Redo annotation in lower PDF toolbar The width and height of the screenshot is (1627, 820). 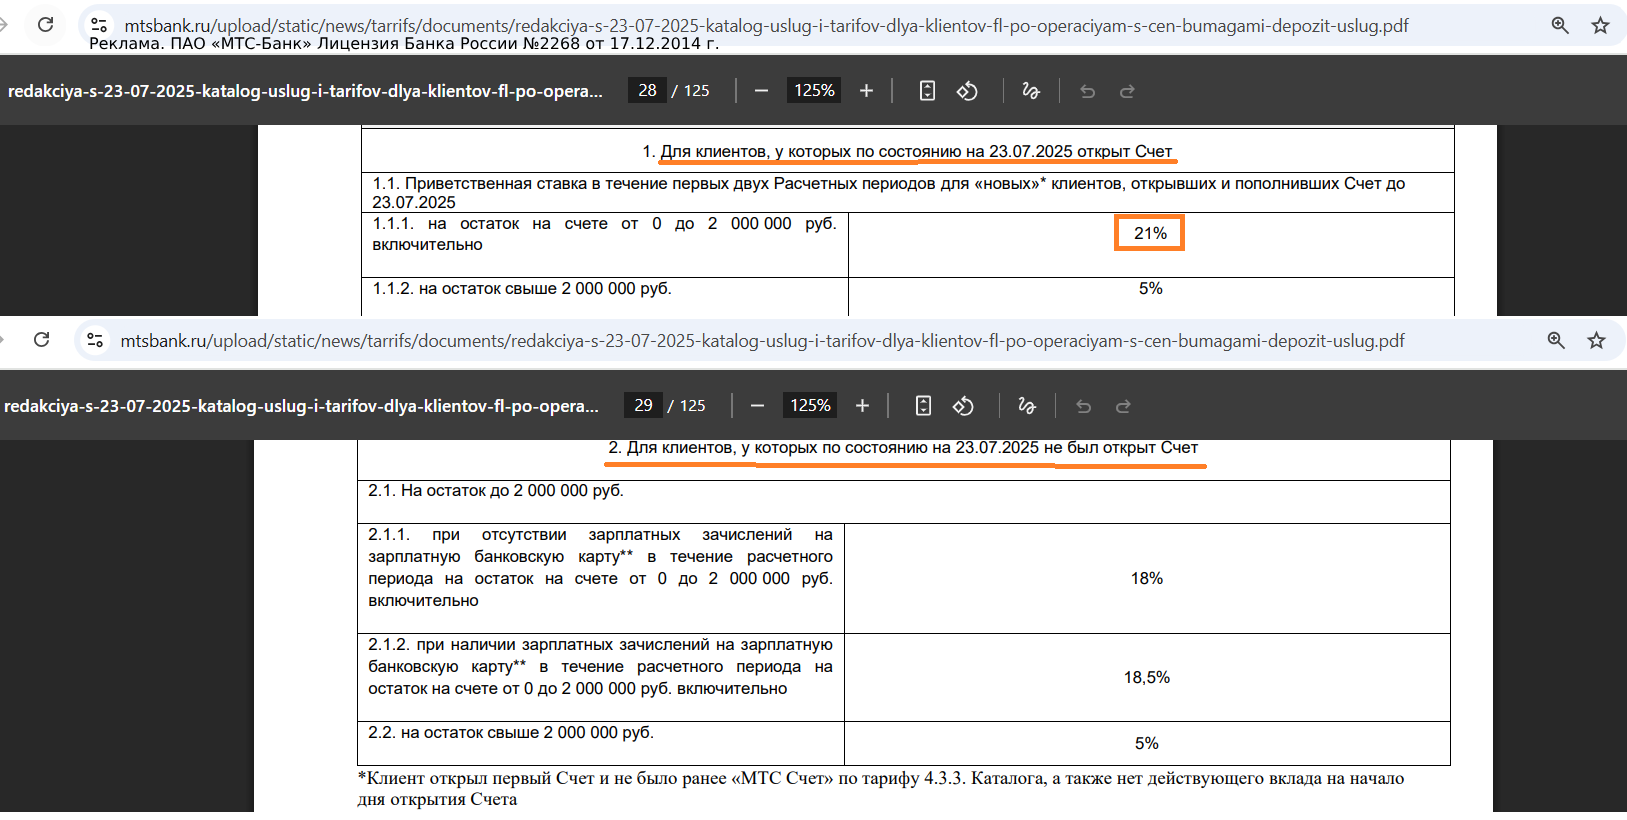pos(1123,406)
